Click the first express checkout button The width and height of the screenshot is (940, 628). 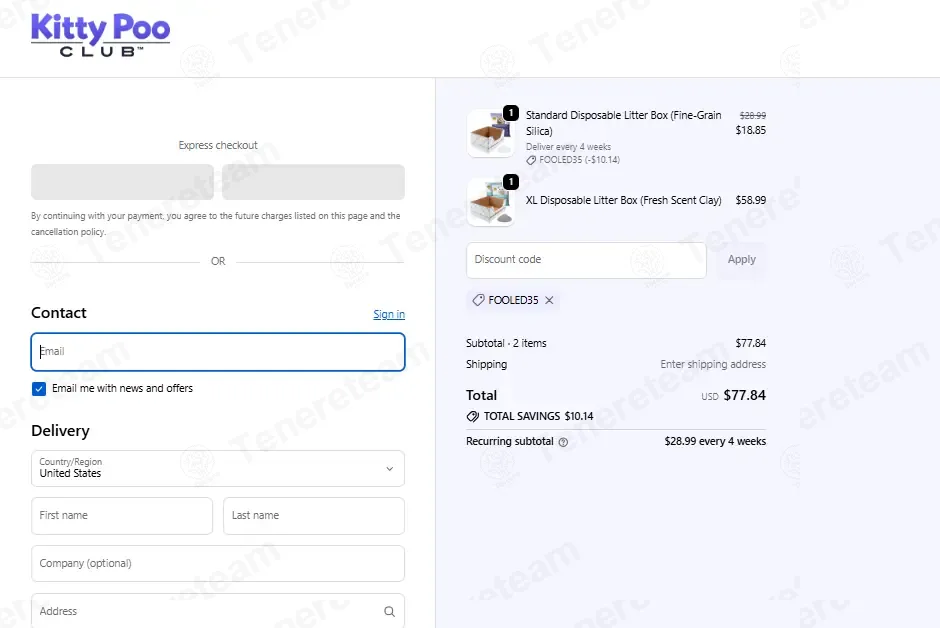click(122, 182)
